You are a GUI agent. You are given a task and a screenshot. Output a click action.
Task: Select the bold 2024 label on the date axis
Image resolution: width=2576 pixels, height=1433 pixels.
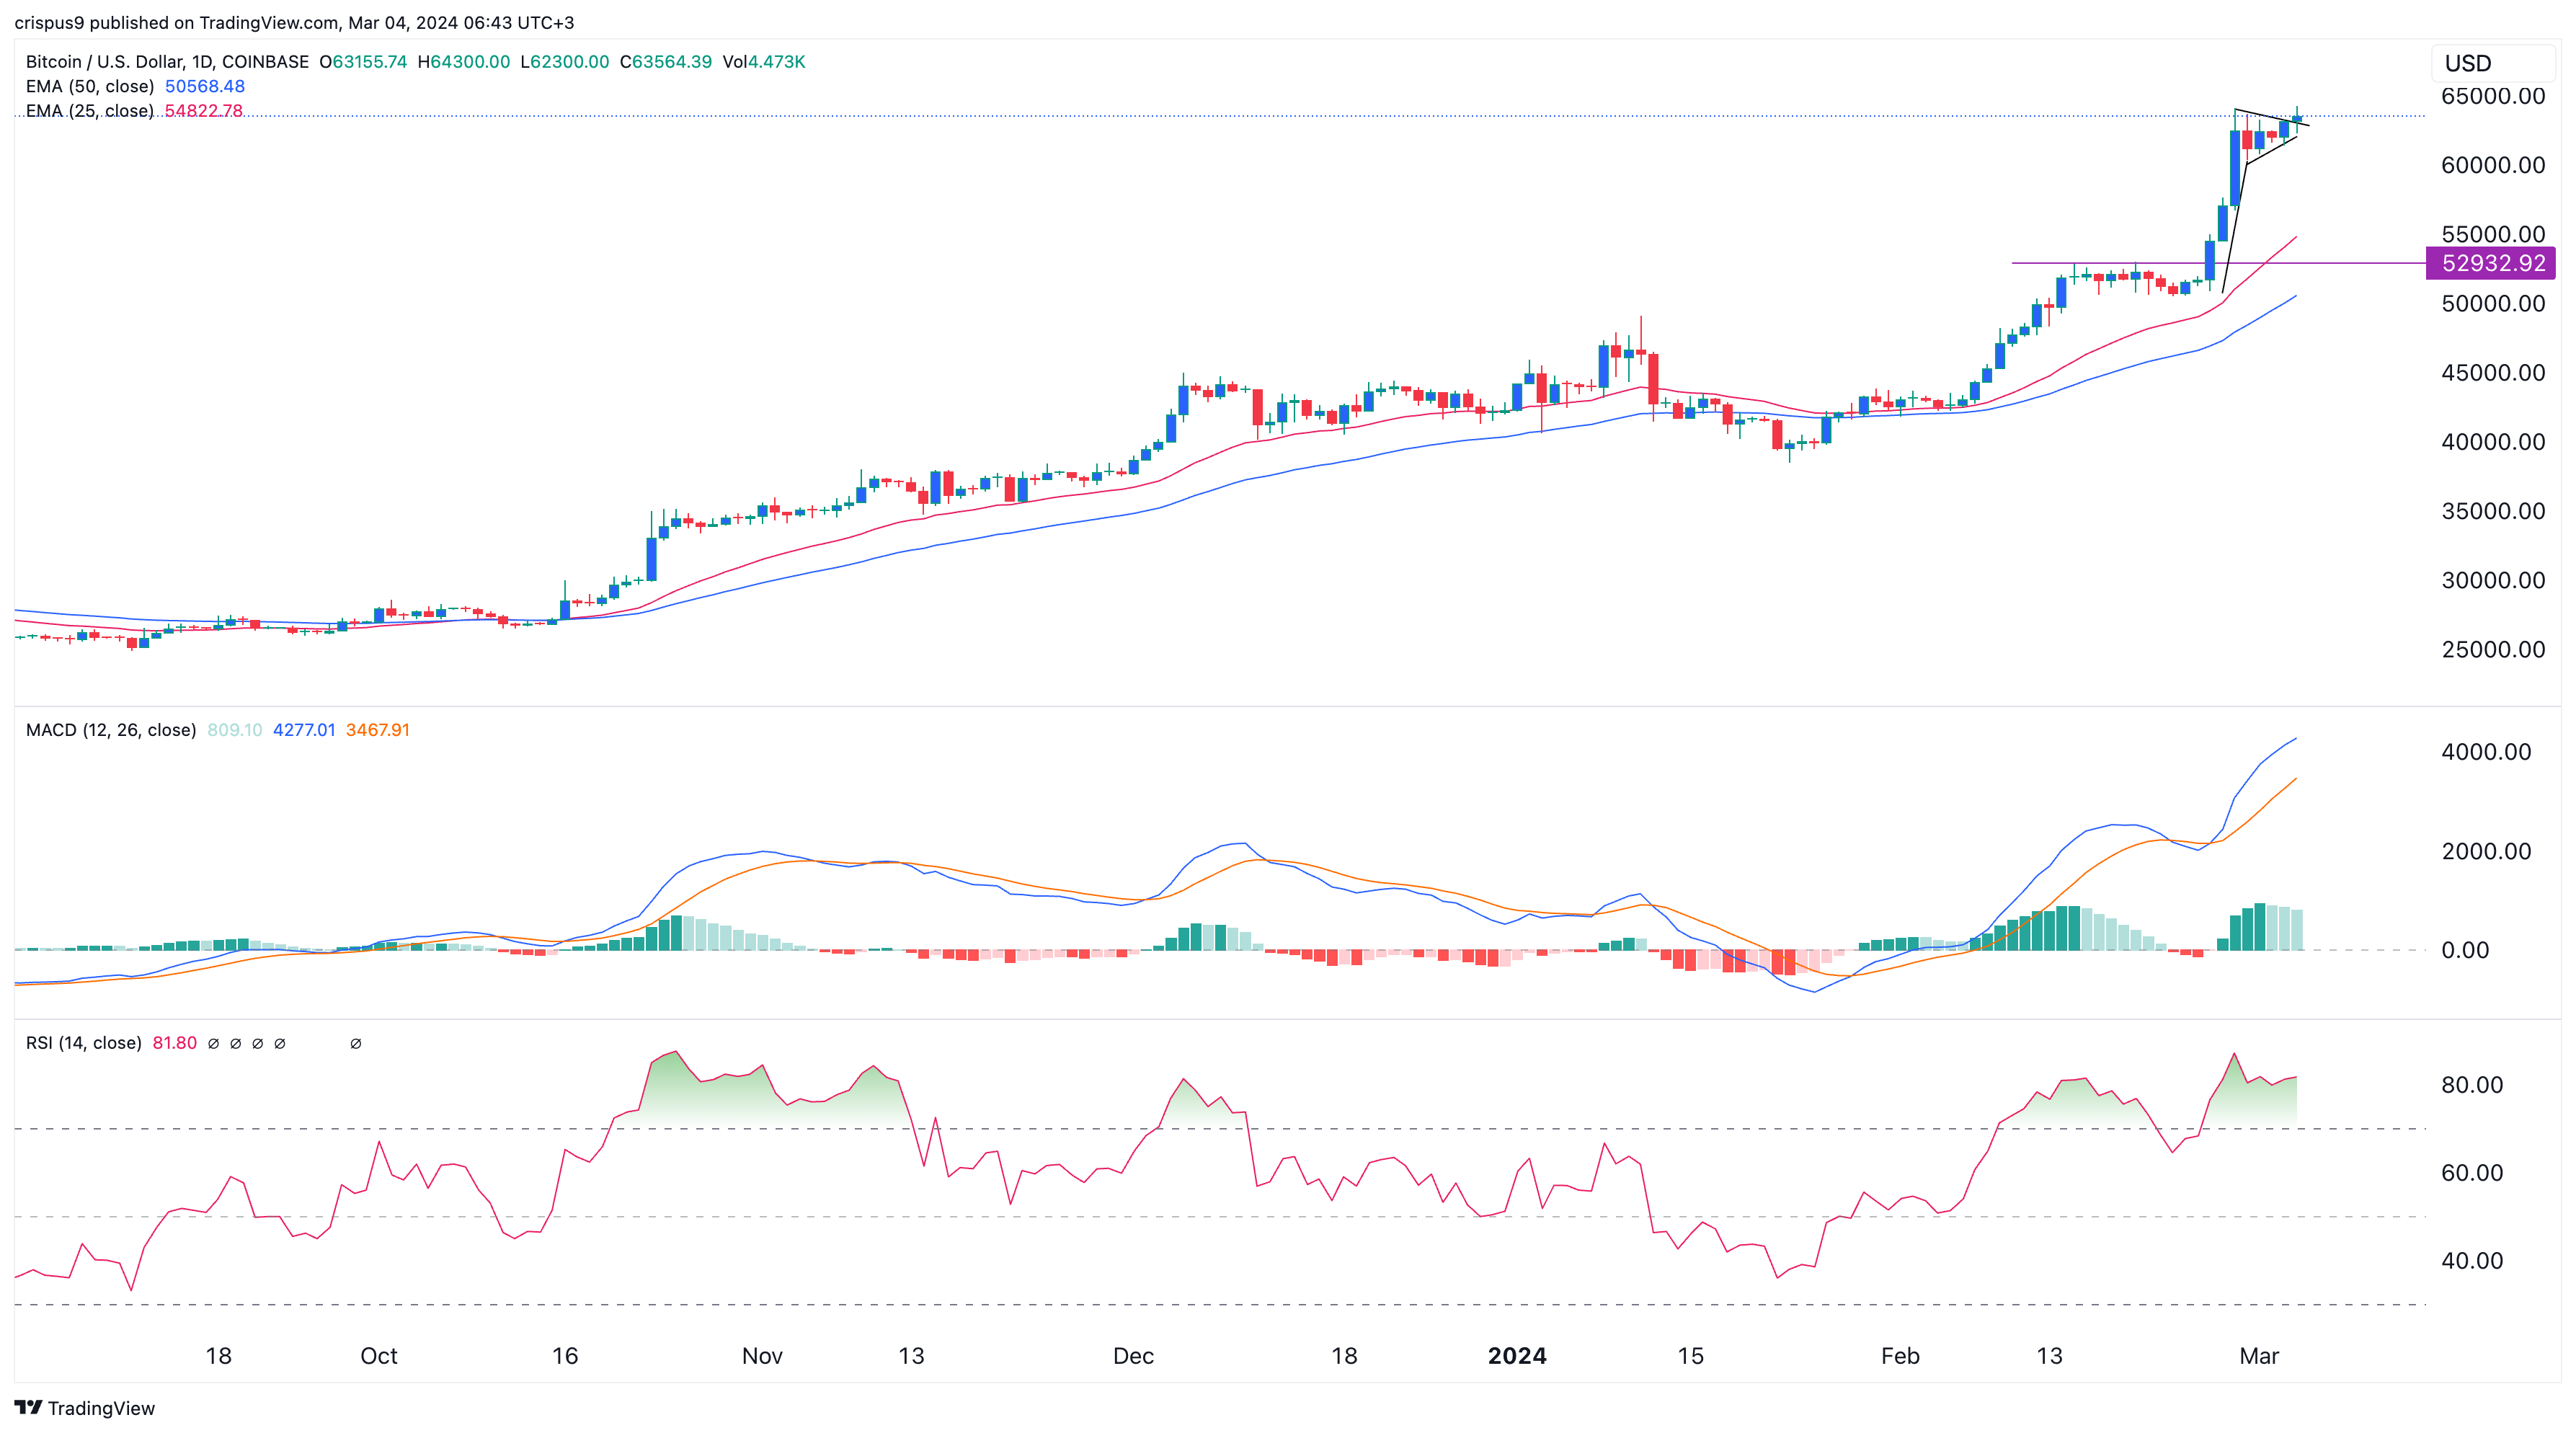click(1518, 1356)
